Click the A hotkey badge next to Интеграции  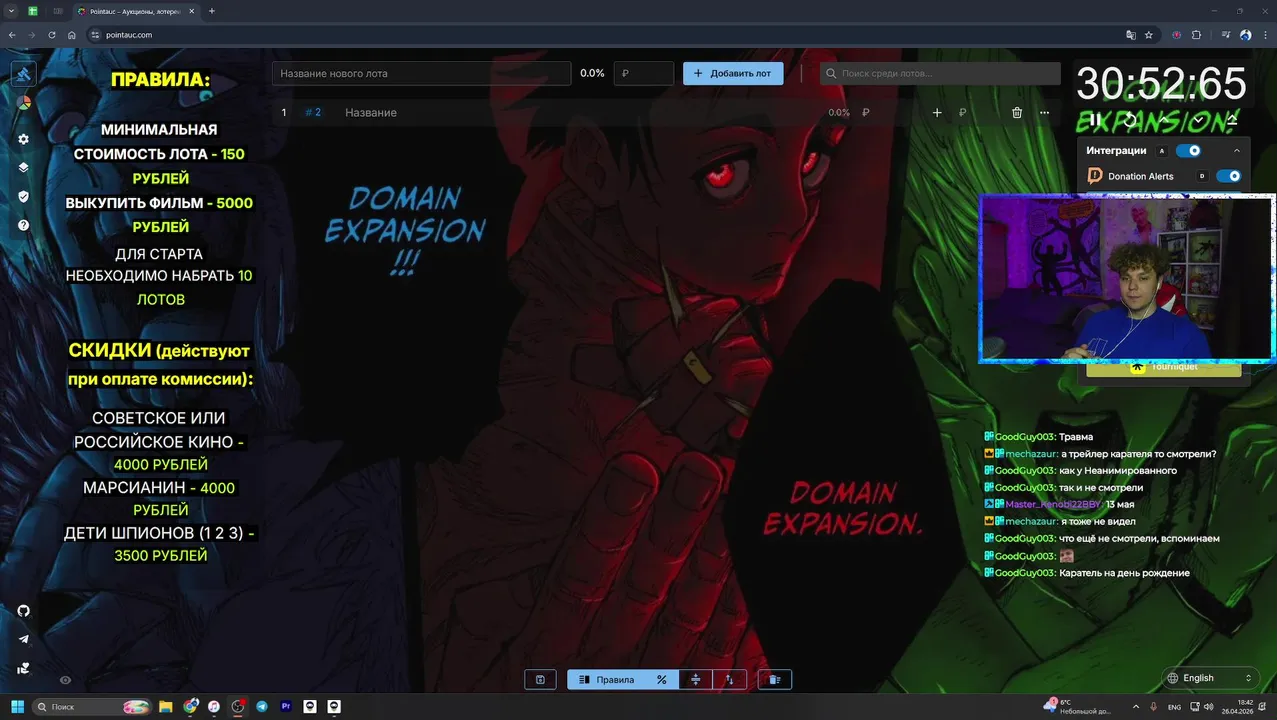pos(1161,151)
